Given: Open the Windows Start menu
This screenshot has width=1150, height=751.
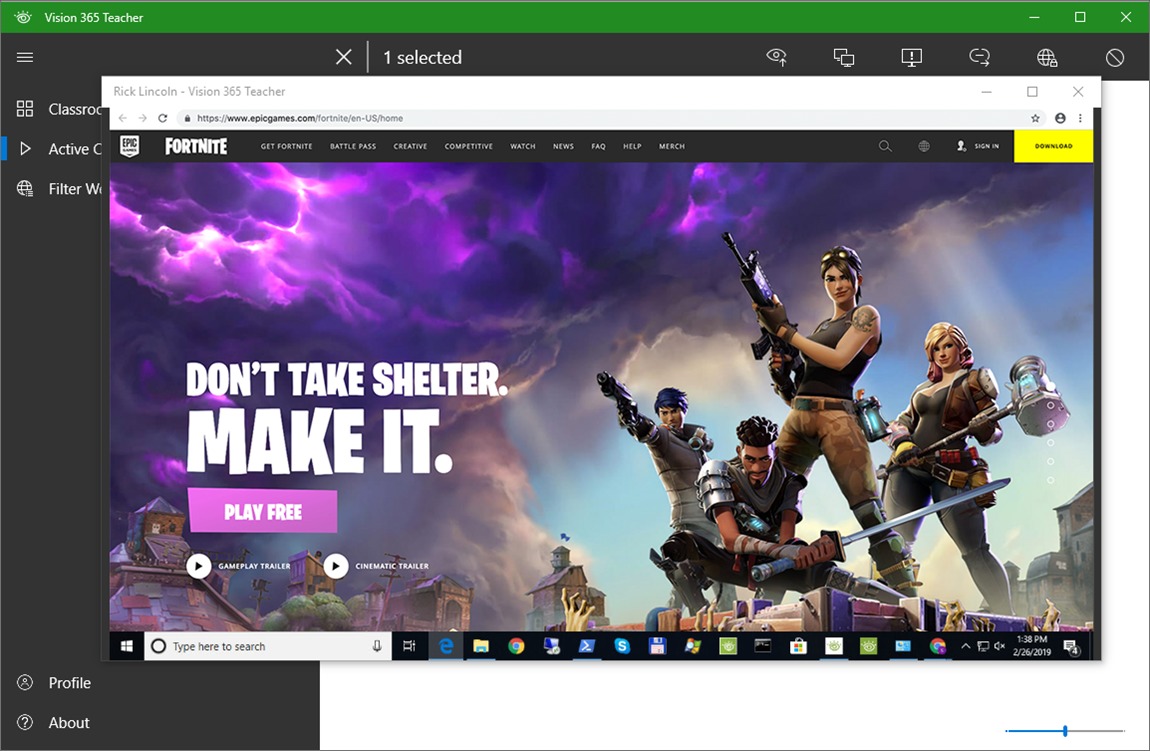Looking at the screenshot, I should click(127, 646).
